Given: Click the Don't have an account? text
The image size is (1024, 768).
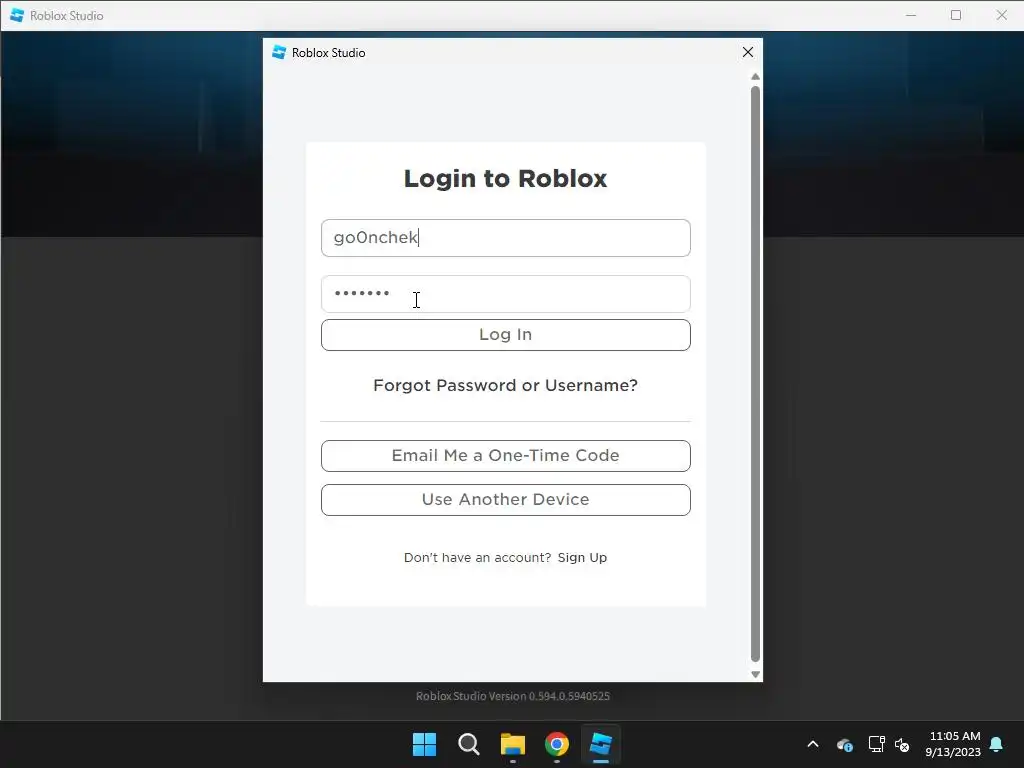Looking at the screenshot, I should point(477,558).
